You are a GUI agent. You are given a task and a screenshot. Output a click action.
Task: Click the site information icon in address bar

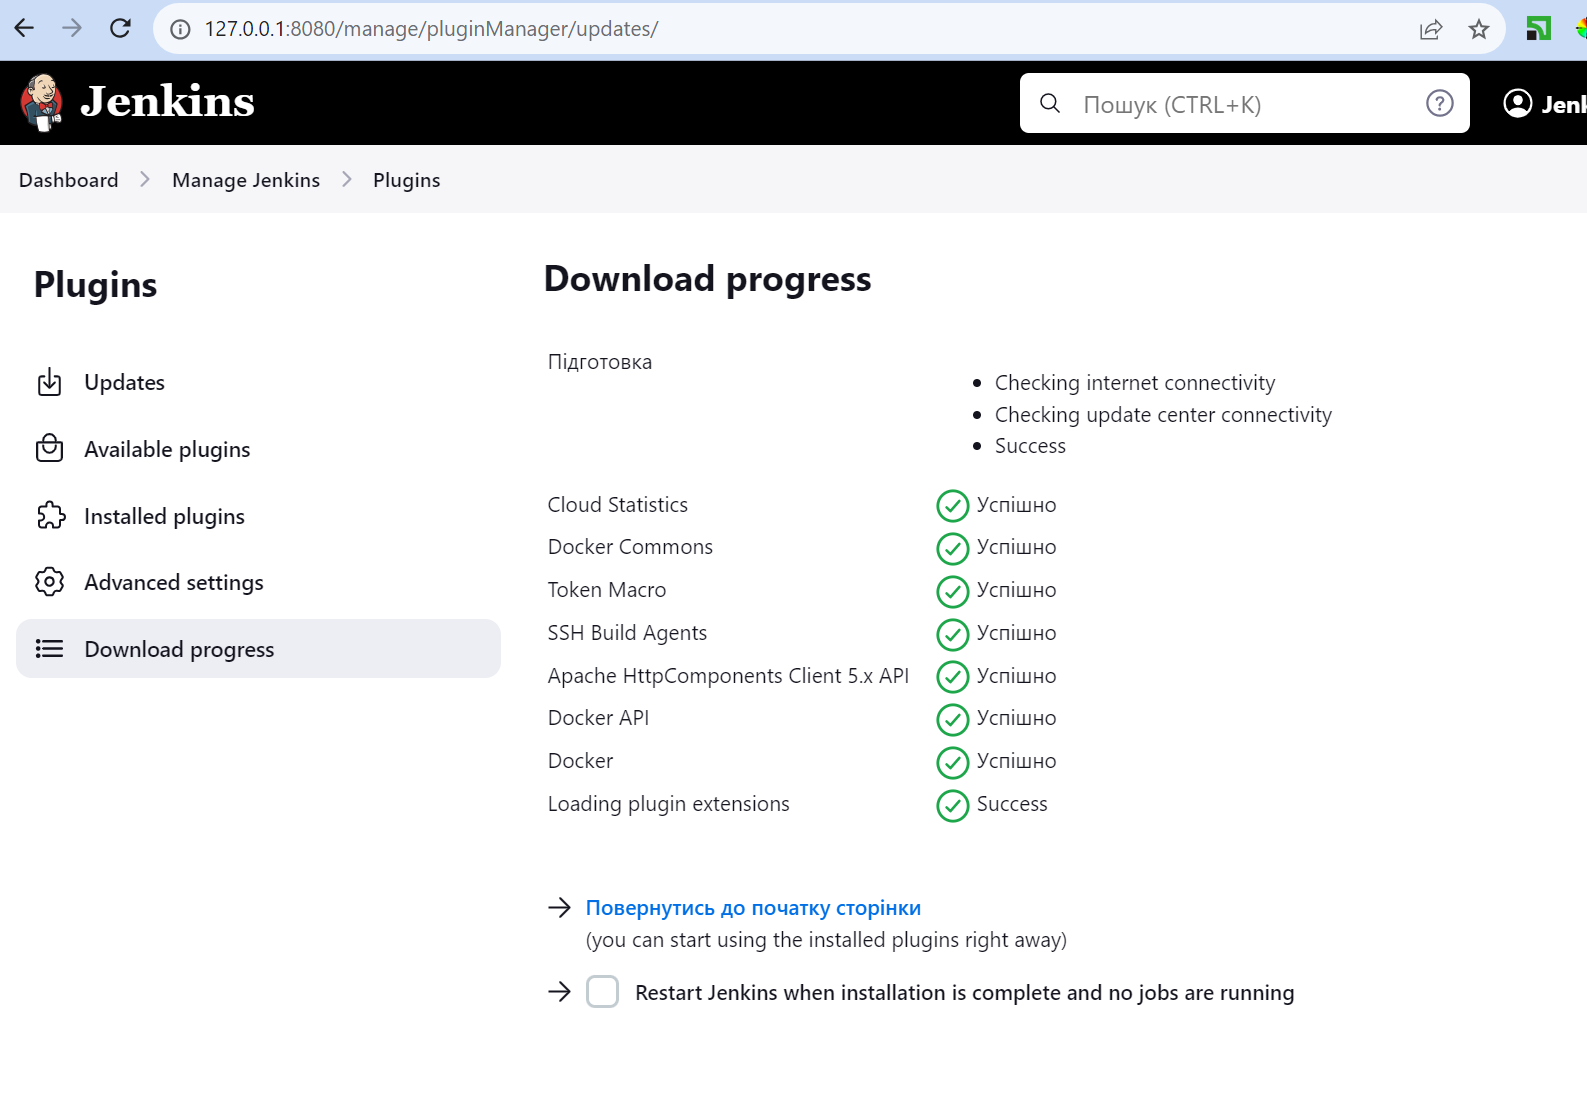[180, 29]
